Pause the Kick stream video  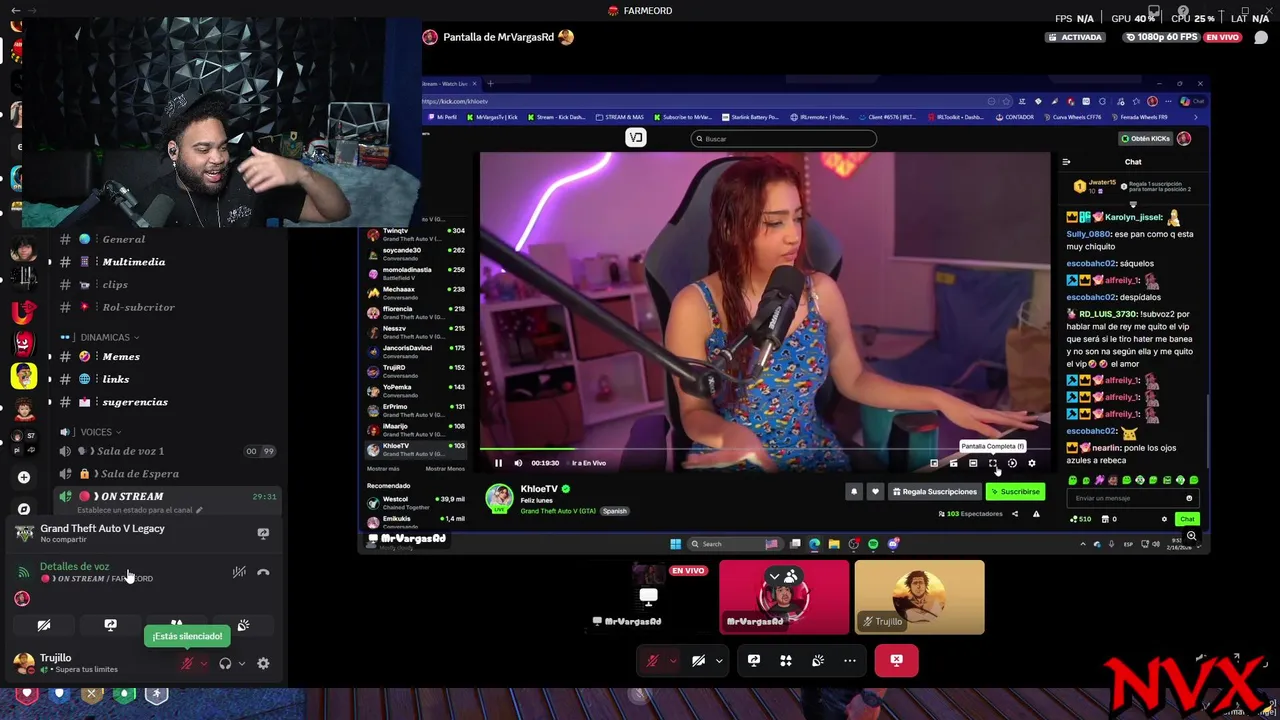(x=498, y=463)
